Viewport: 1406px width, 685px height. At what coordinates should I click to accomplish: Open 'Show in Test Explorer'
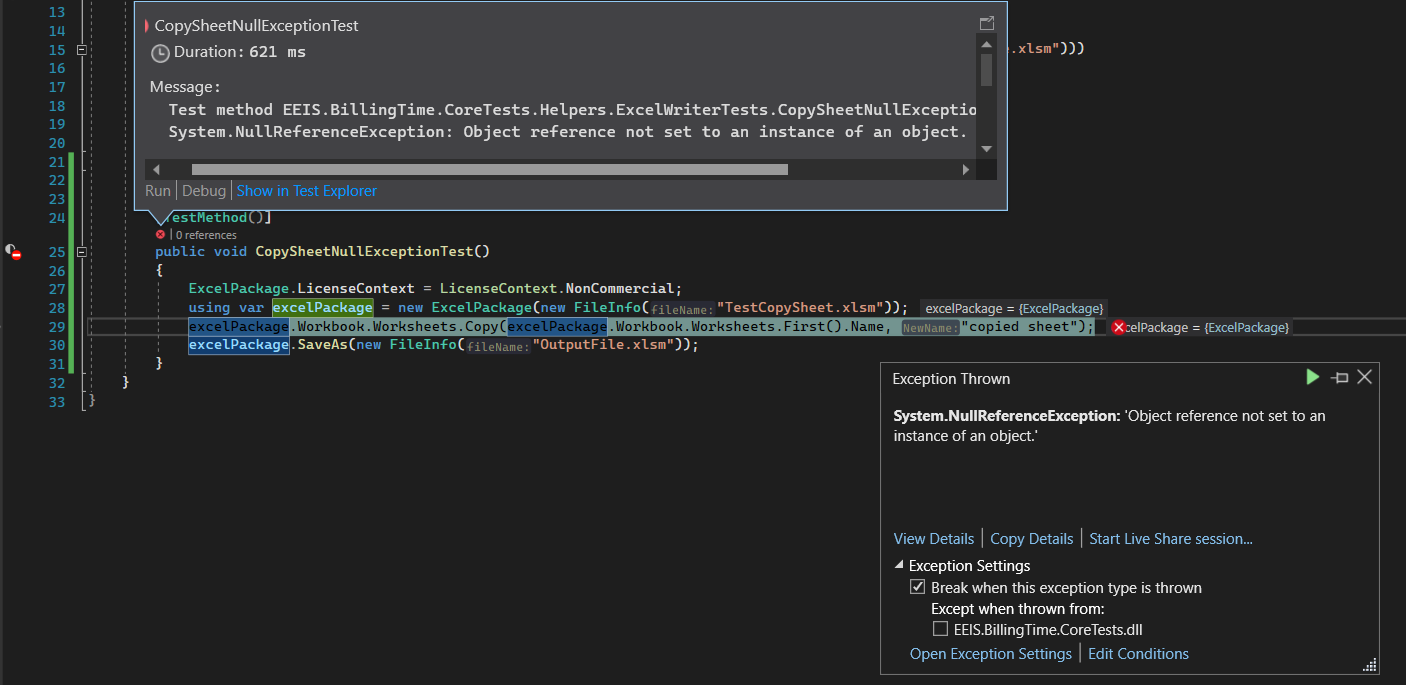tap(306, 190)
